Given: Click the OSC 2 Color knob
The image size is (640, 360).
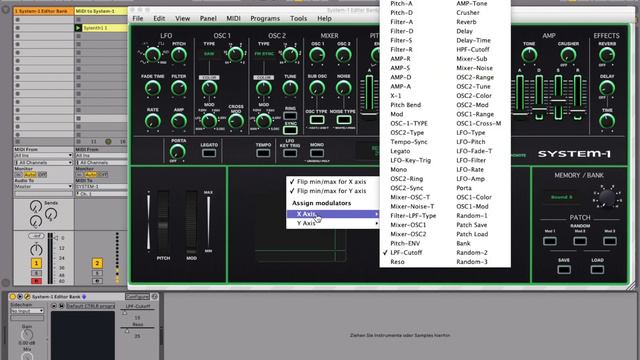Looking at the screenshot, I should tap(264, 88).
